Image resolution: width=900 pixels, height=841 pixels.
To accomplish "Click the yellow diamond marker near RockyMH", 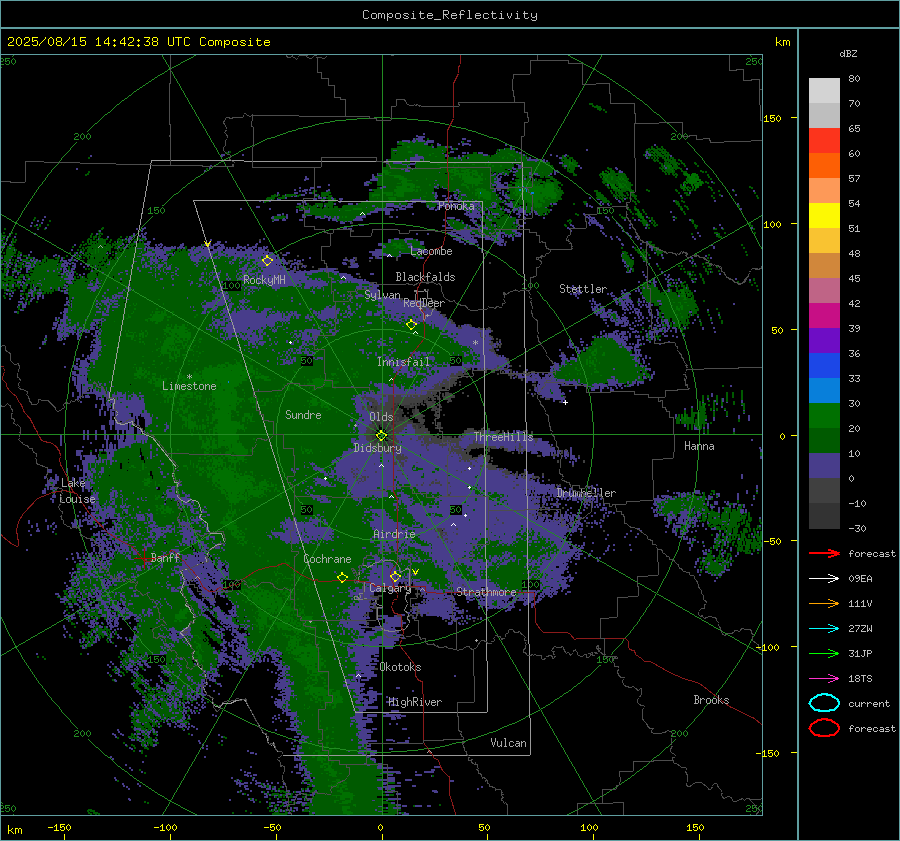I will (x=267, y=261).
